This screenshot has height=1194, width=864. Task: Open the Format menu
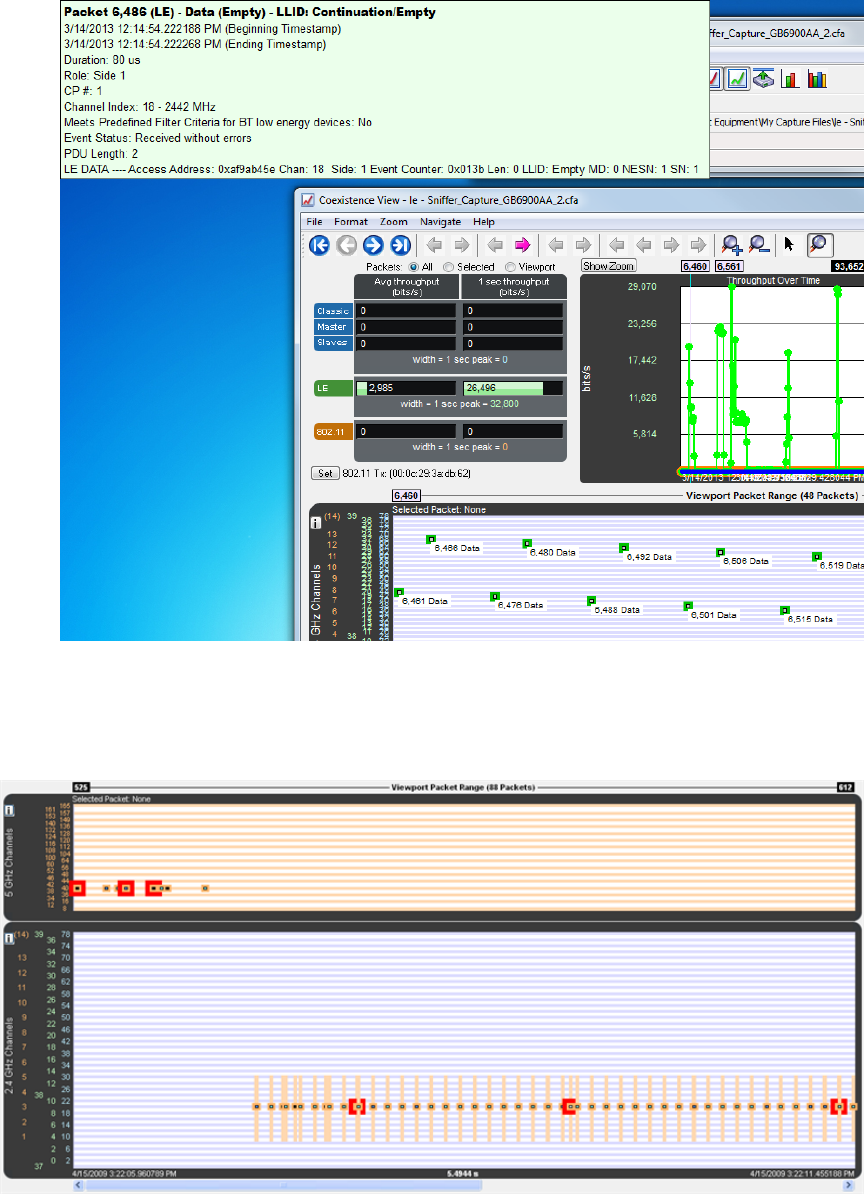point(350,221)
